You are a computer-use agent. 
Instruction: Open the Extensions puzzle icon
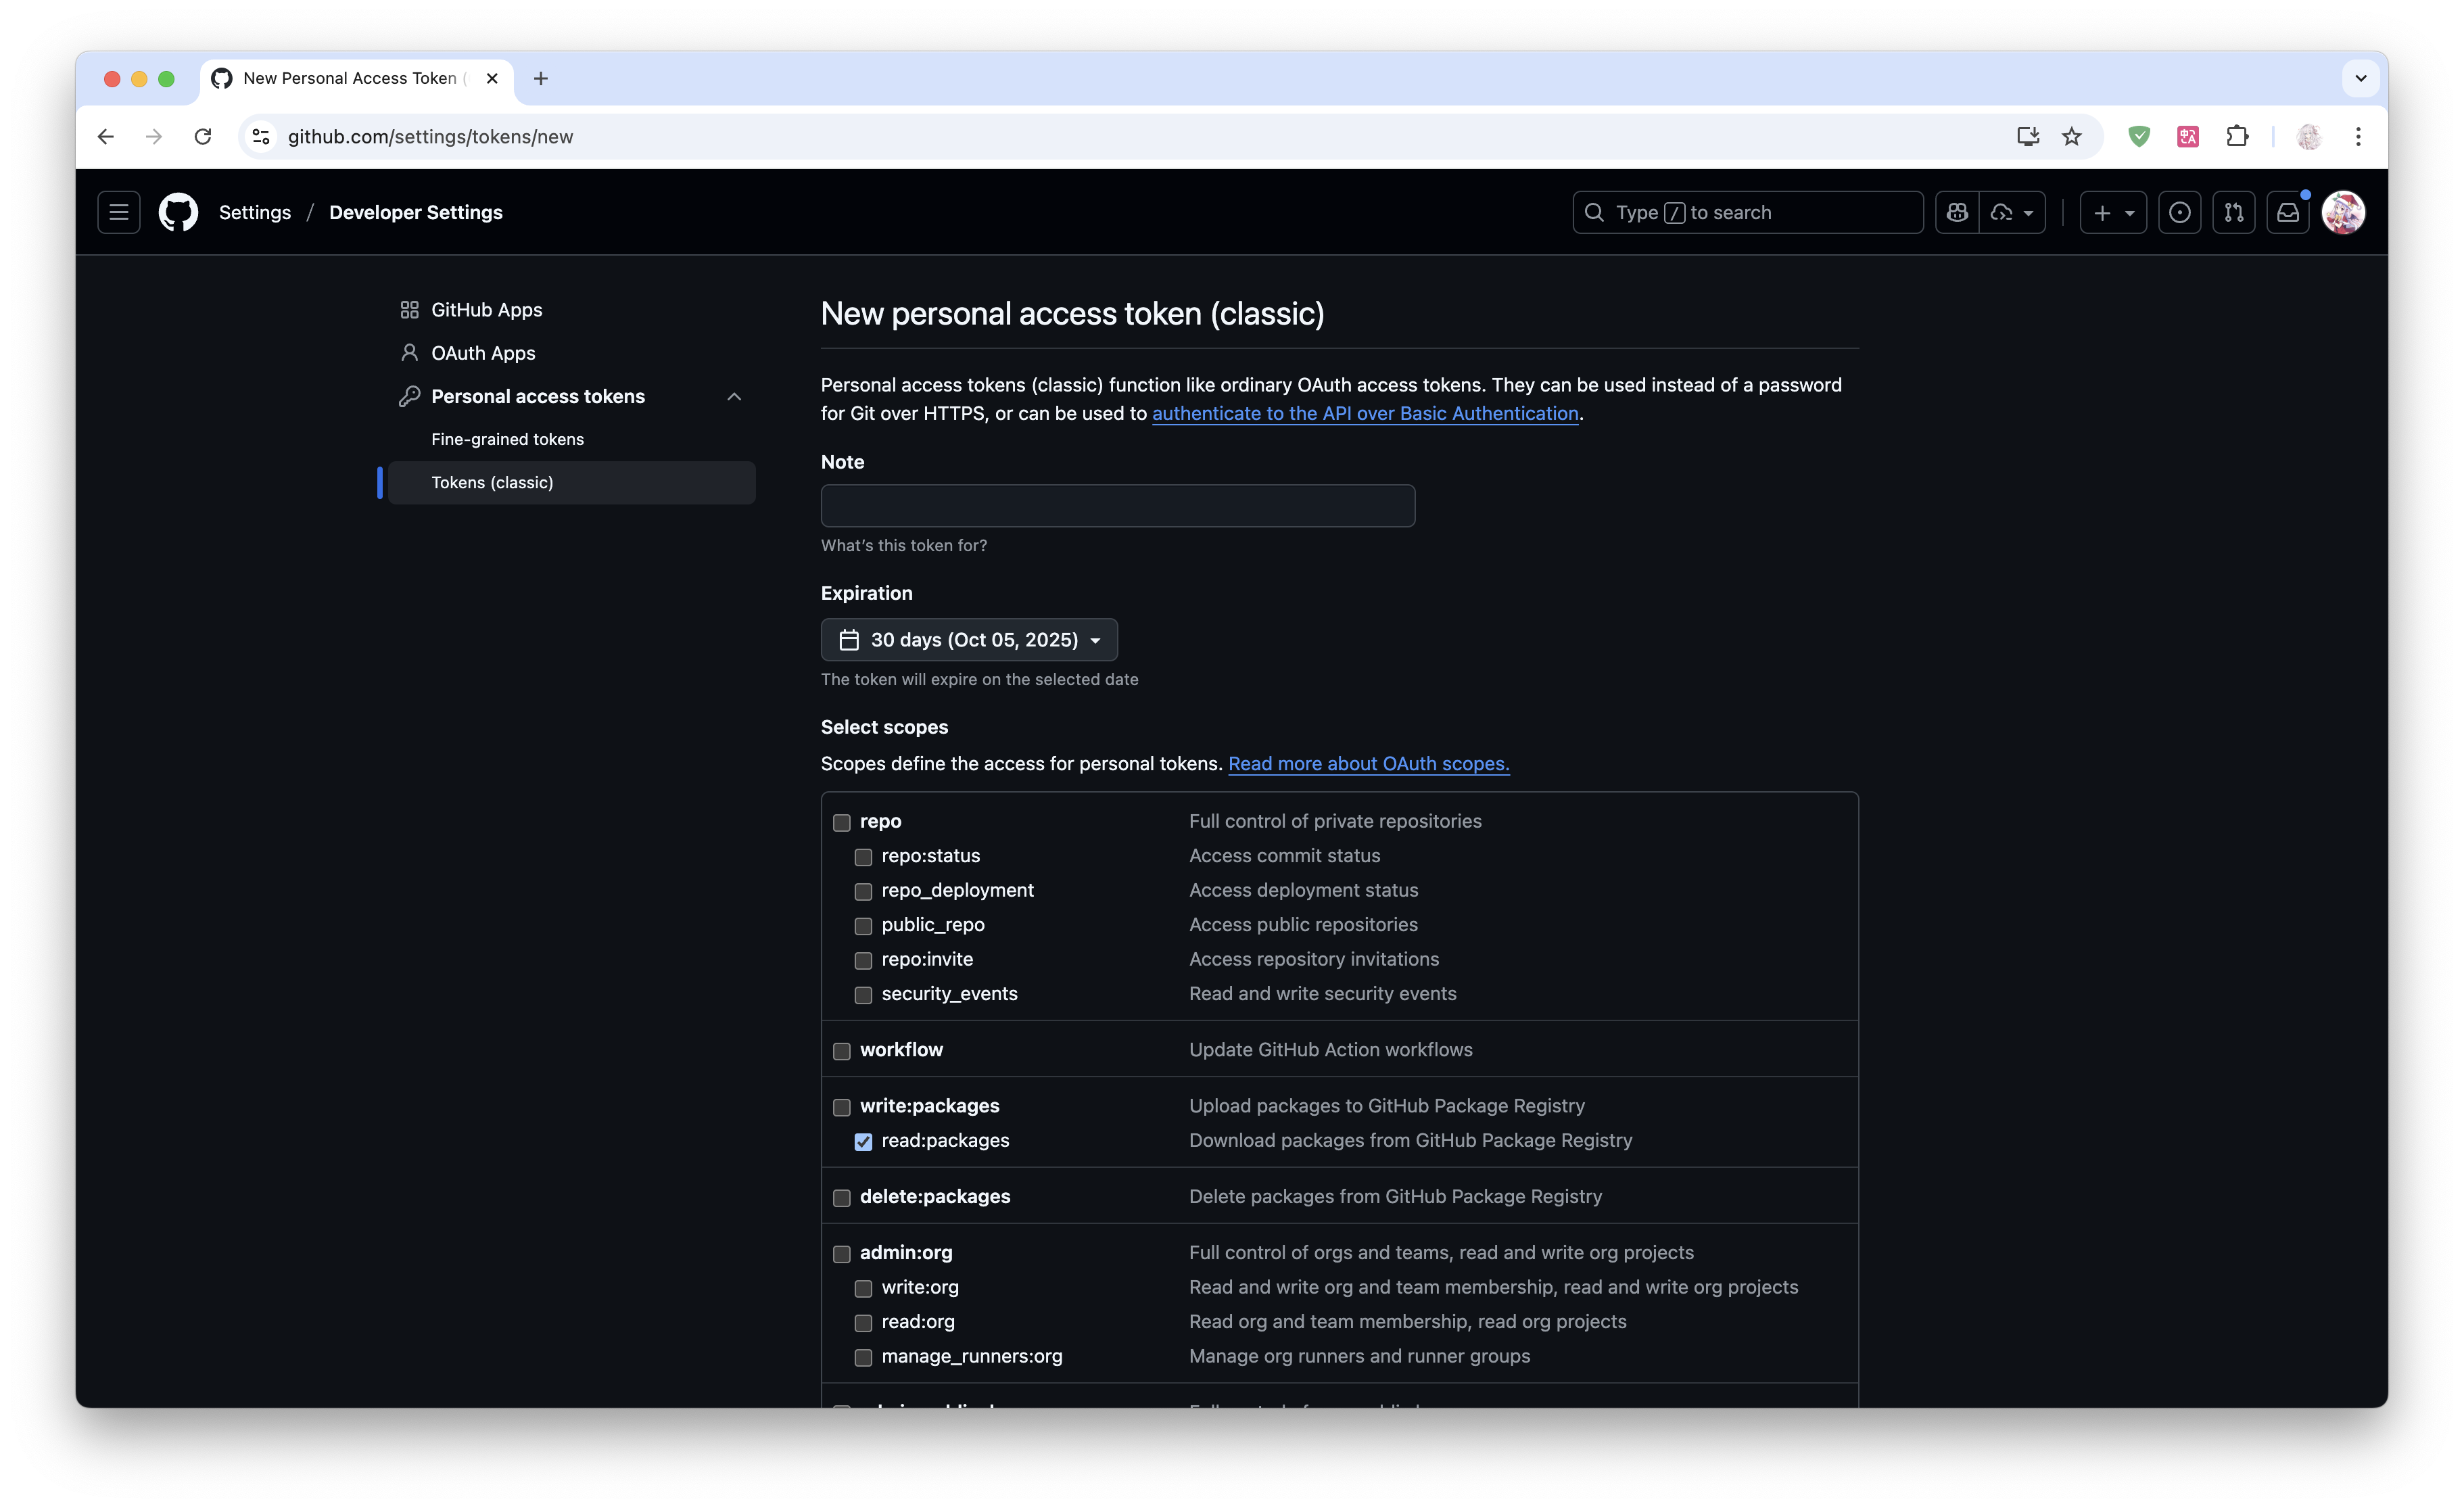2237,136
